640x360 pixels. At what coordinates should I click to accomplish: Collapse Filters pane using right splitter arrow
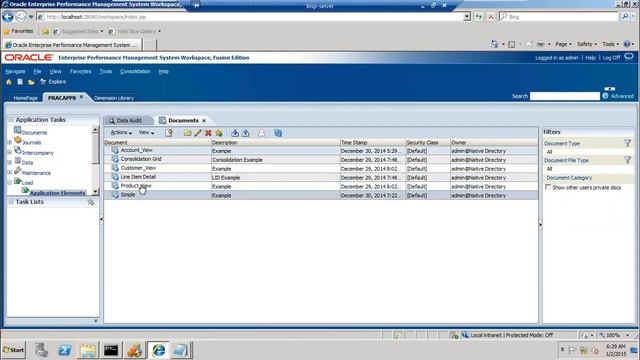(x=540, y=224)
